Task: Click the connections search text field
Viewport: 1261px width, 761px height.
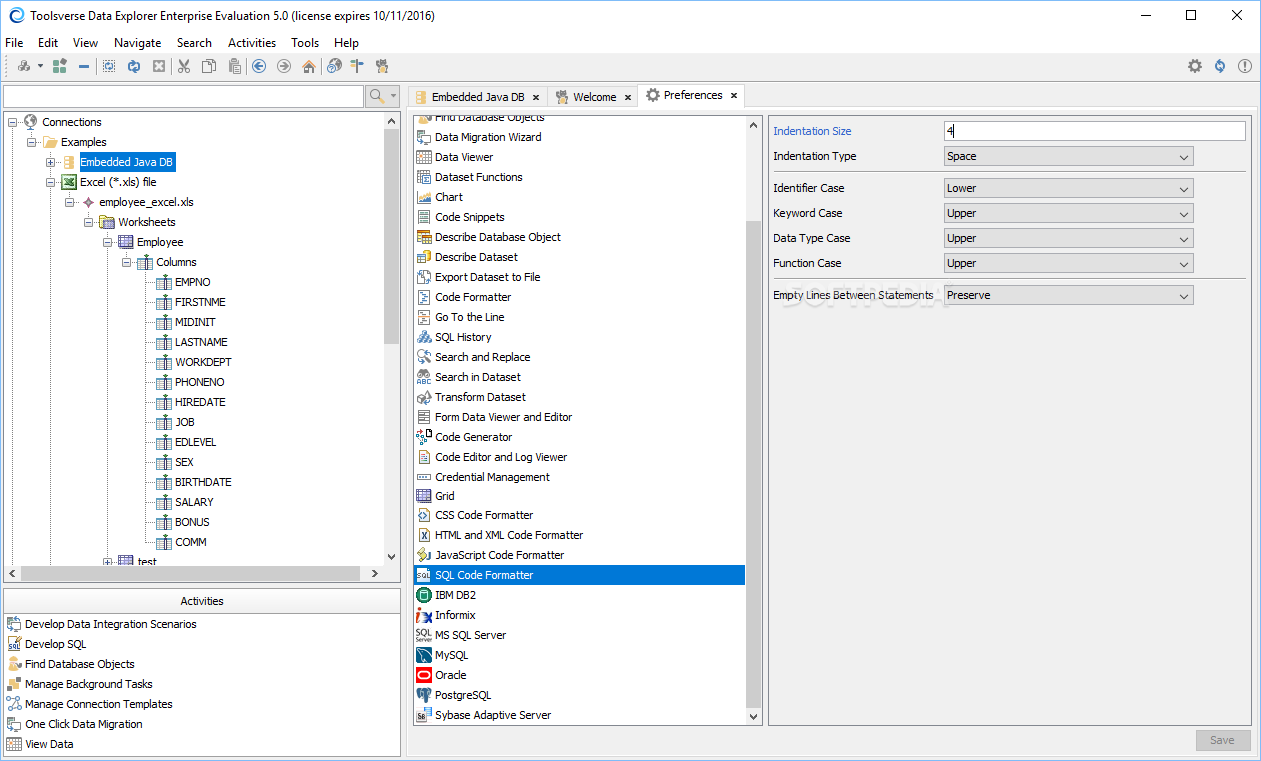Action: pyautogui.click(x=184, y=96)
